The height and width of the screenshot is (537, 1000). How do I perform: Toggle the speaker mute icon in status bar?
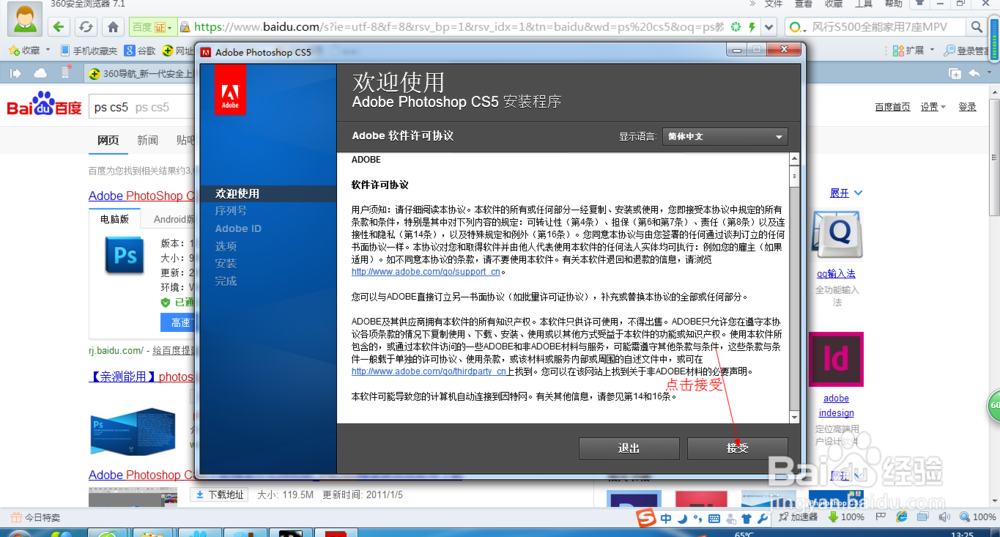coord(944,517)
